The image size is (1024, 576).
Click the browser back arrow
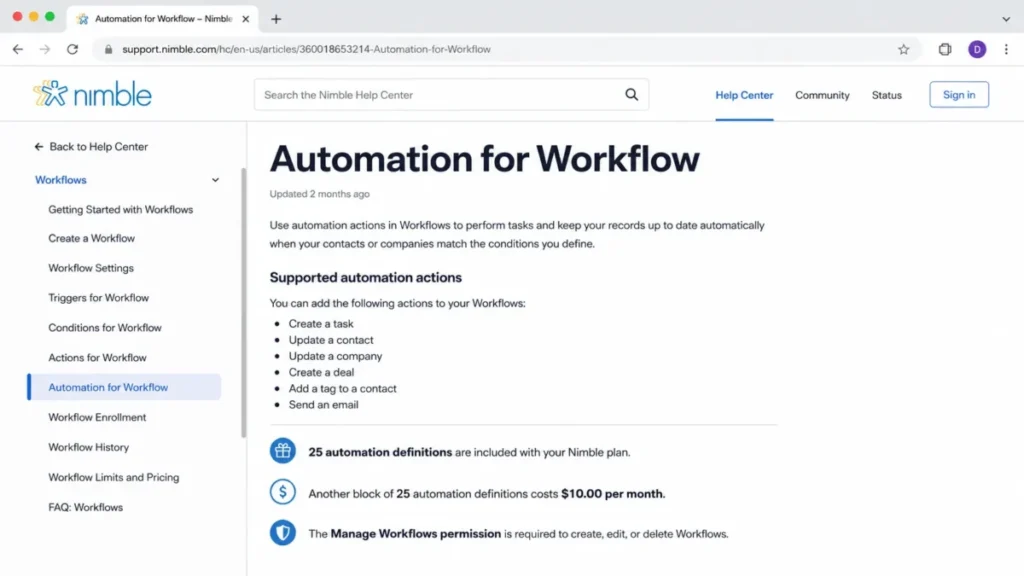pos(18,49)
